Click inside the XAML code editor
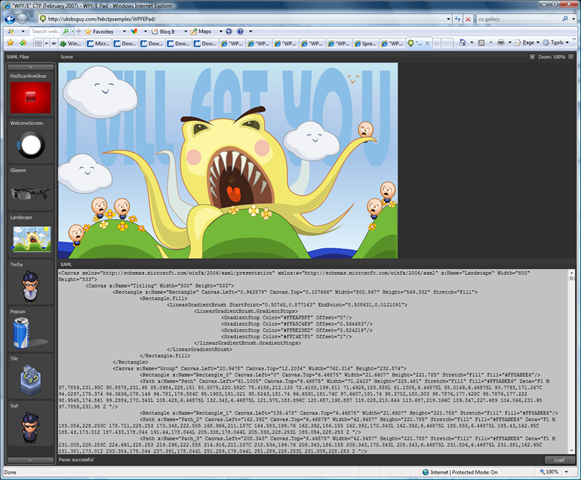 [313, 362]
